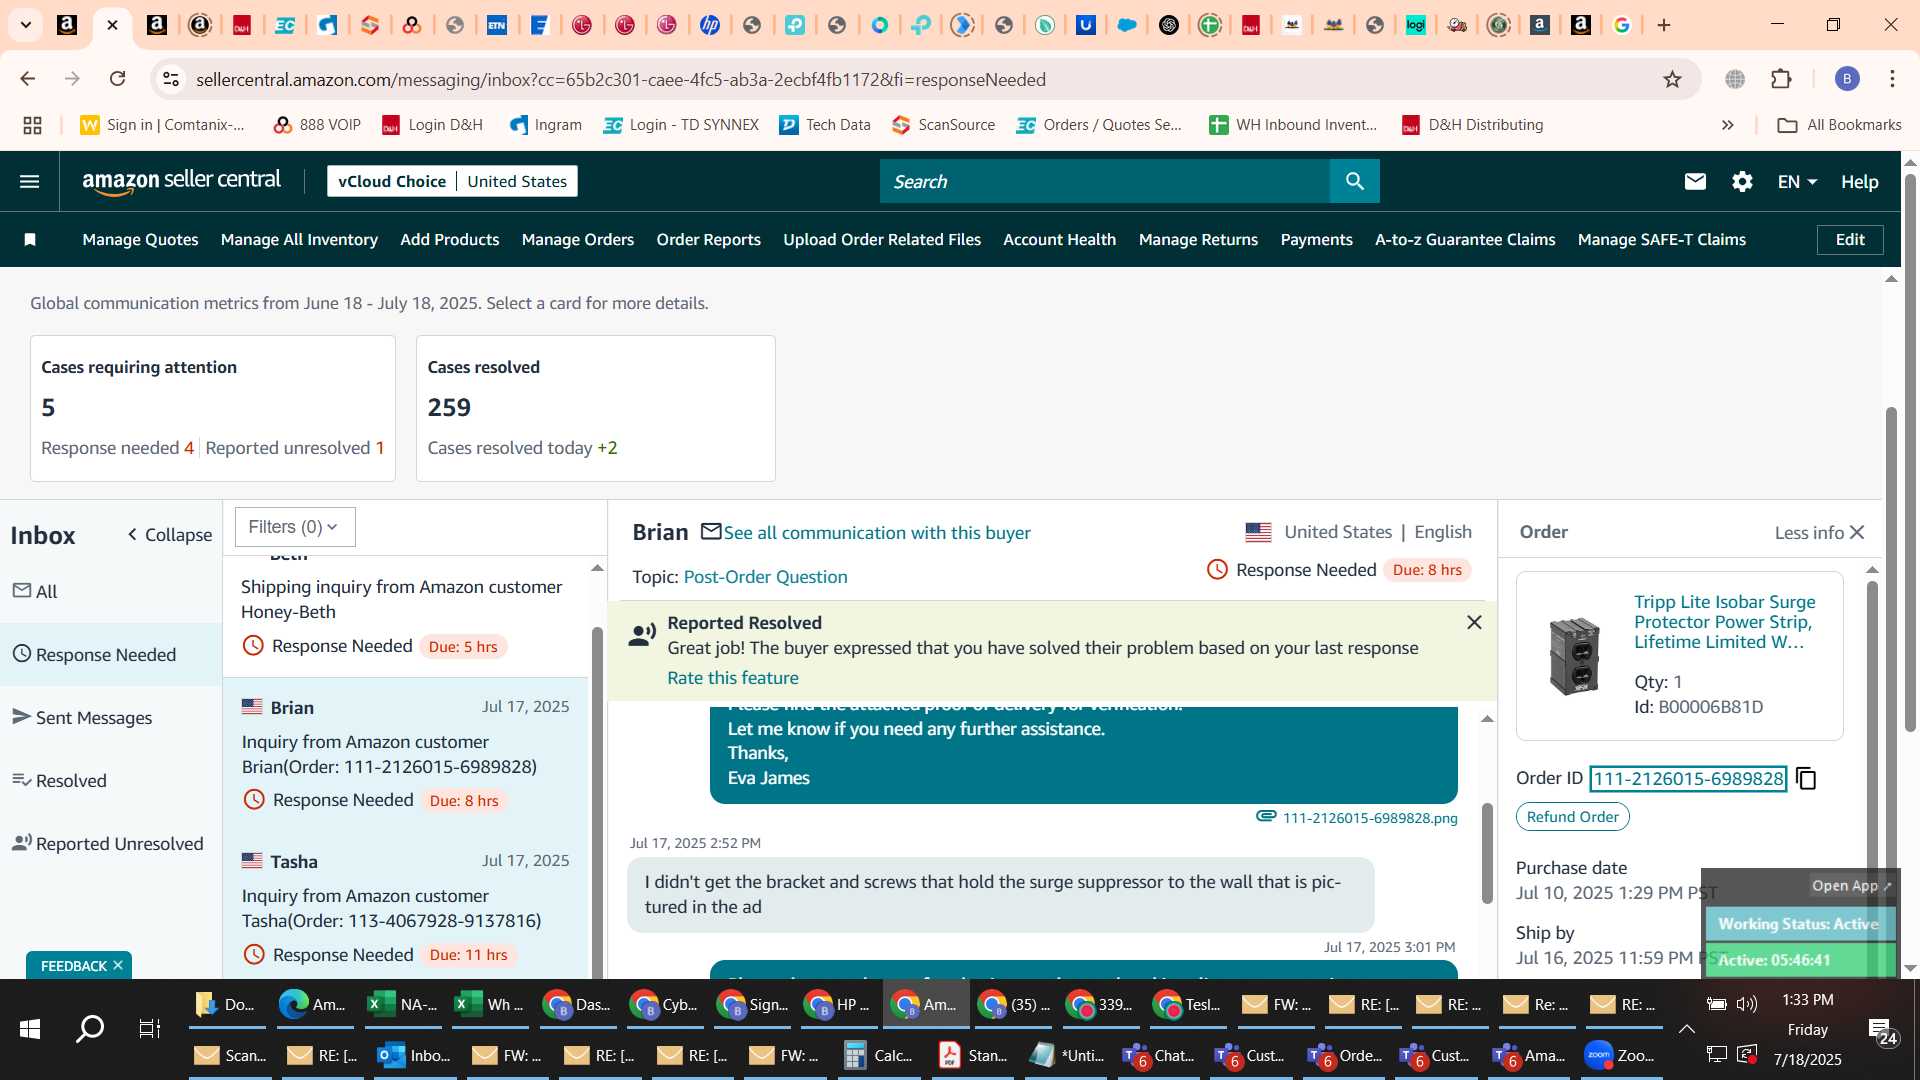Open the All Bookmarks folder
1920x1080 pixels.
pyautogui.click(x=1839, y=125)
